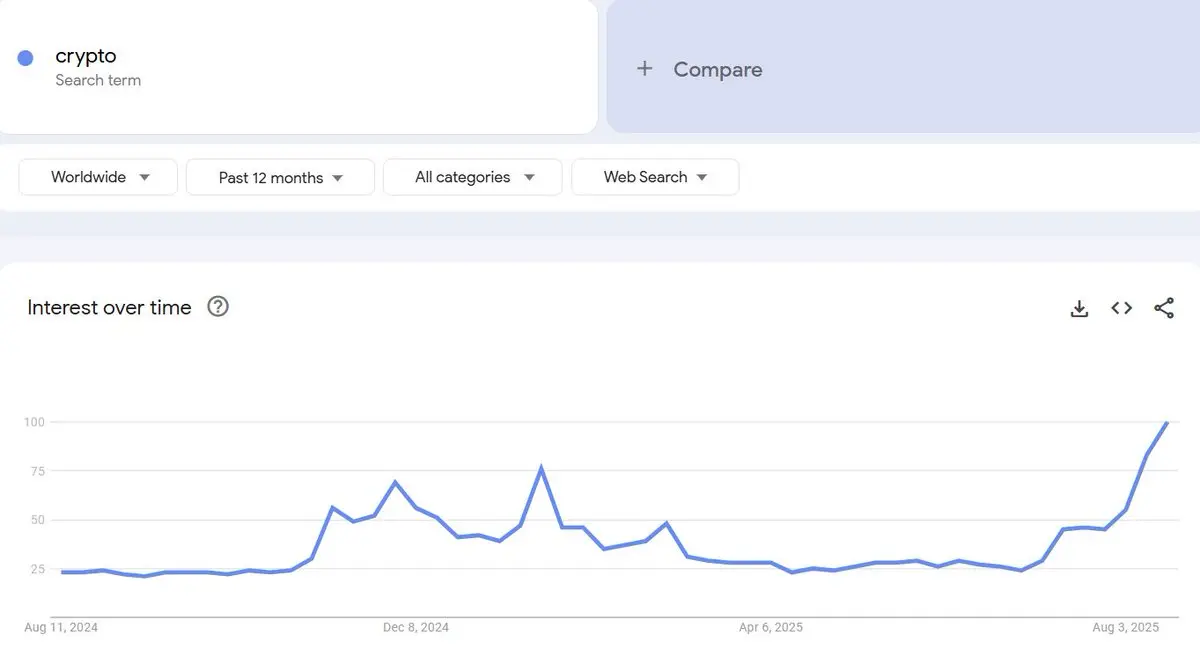
Task: Expand the Worldwide region dropdown
Action: click(98, 177)
